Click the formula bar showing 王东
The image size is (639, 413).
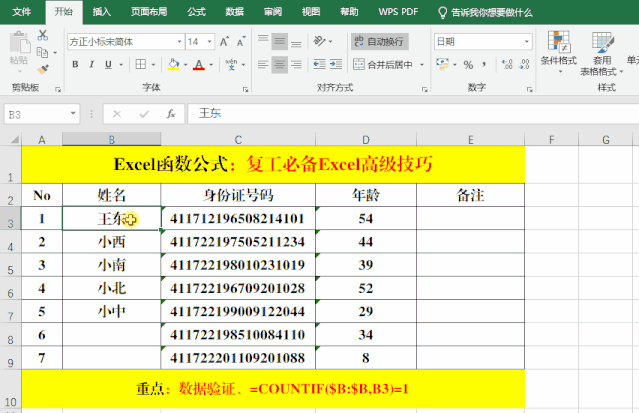coord(413,113)
